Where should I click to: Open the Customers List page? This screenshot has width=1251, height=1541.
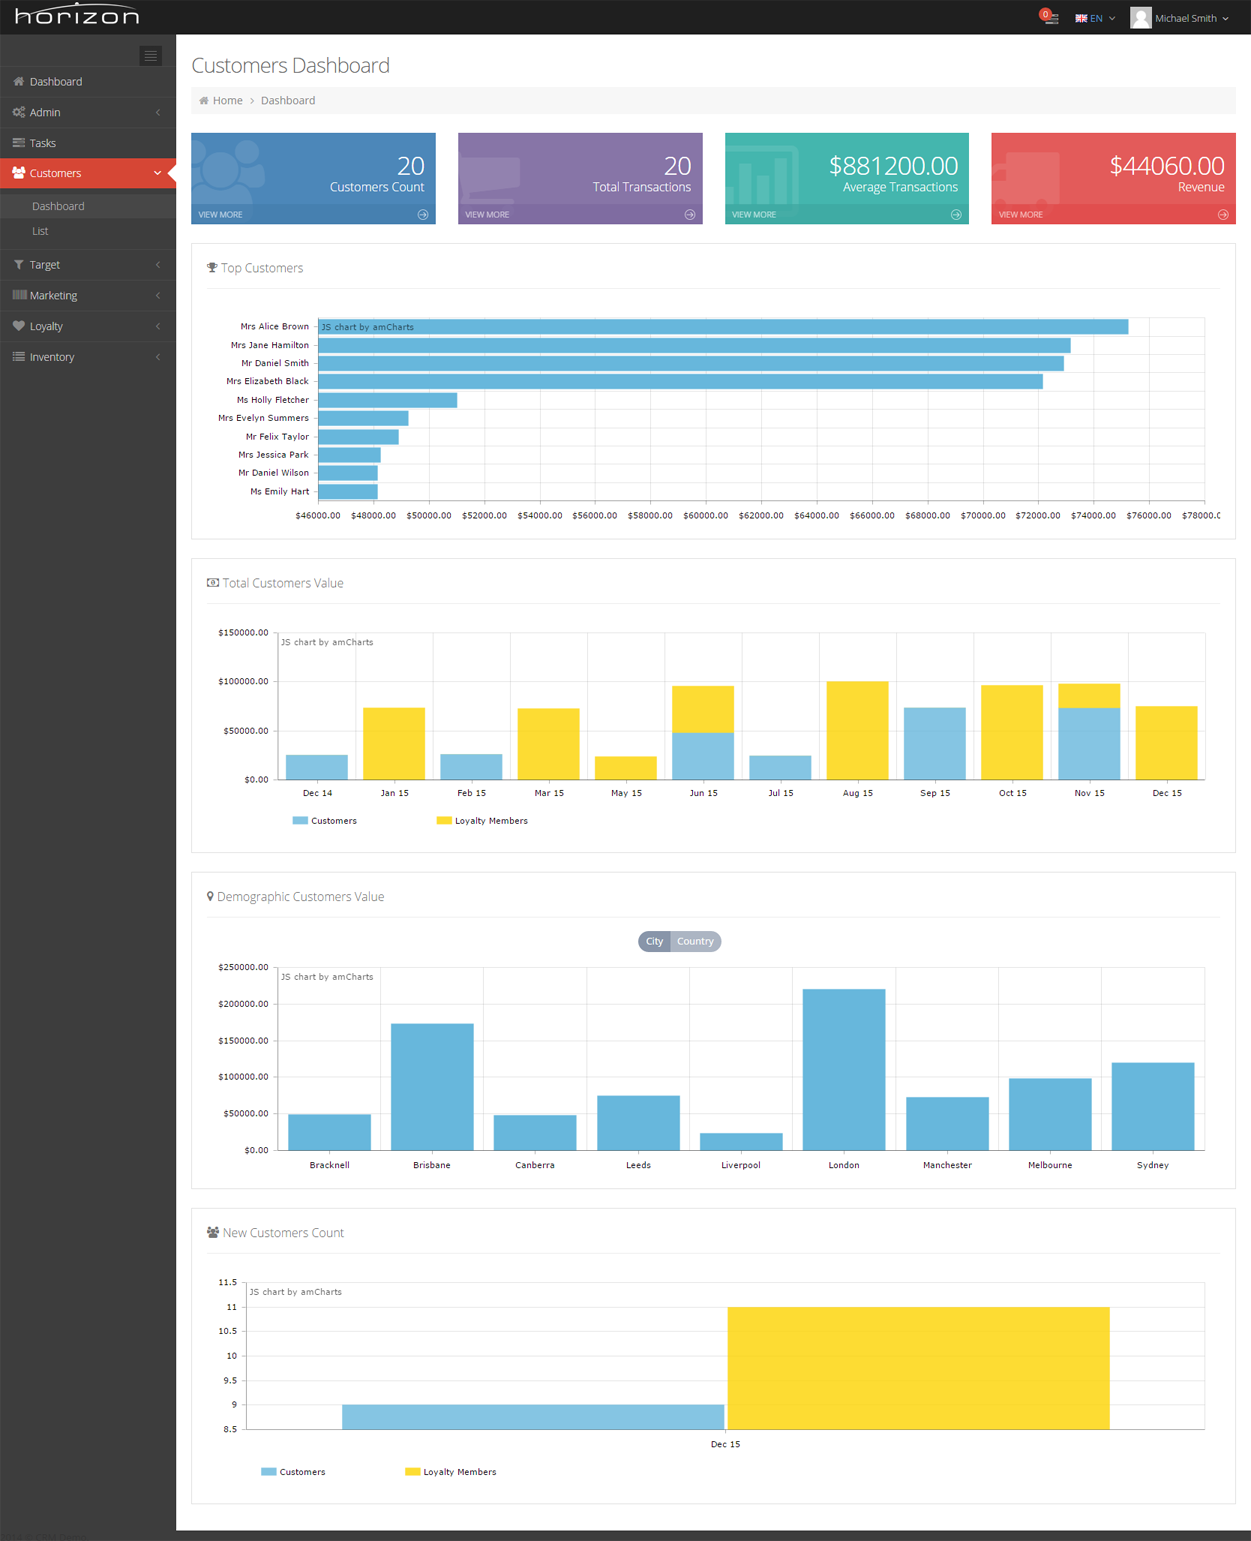(x=40, y=231)
